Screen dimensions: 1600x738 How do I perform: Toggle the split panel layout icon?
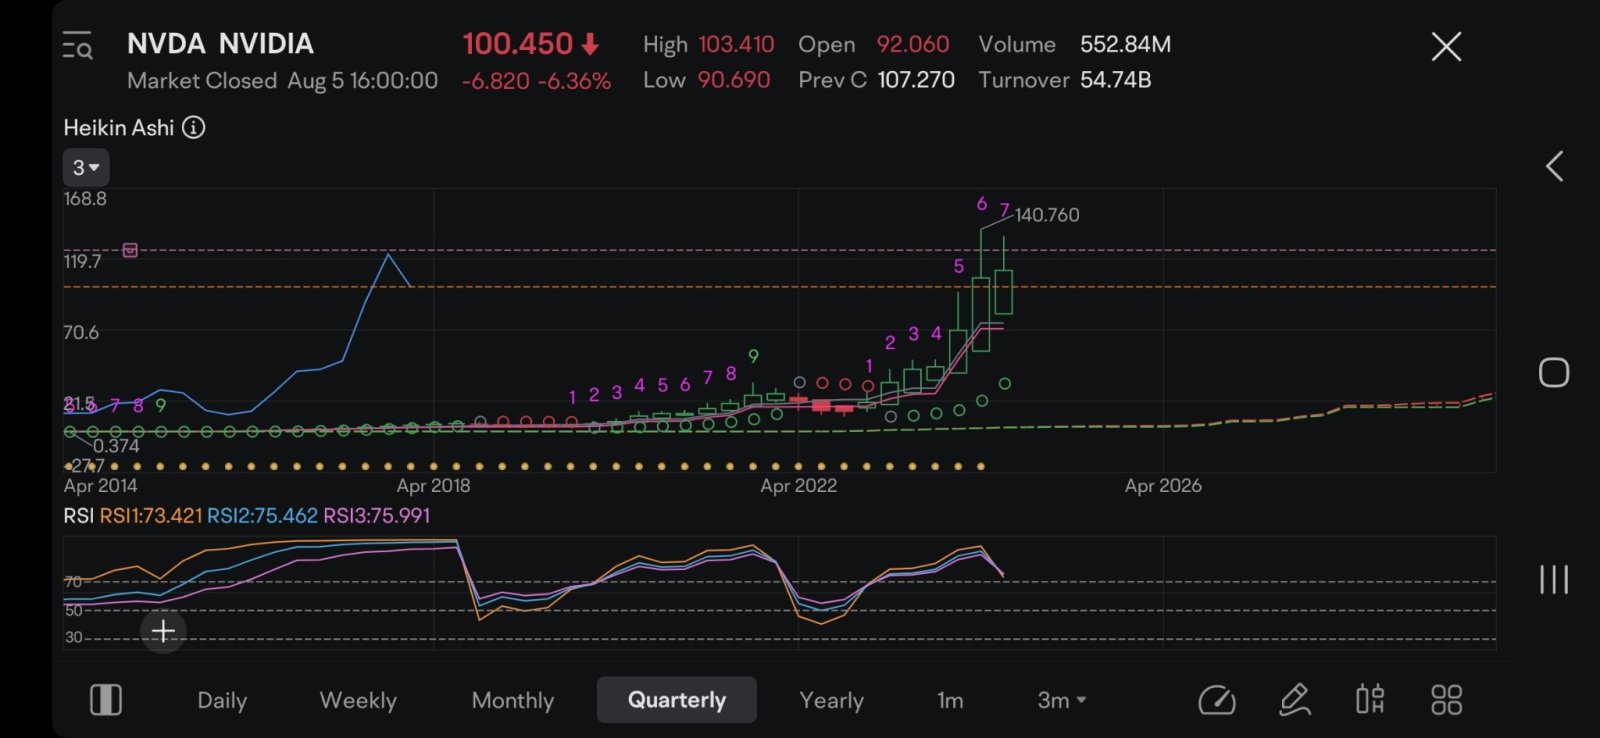106,700
